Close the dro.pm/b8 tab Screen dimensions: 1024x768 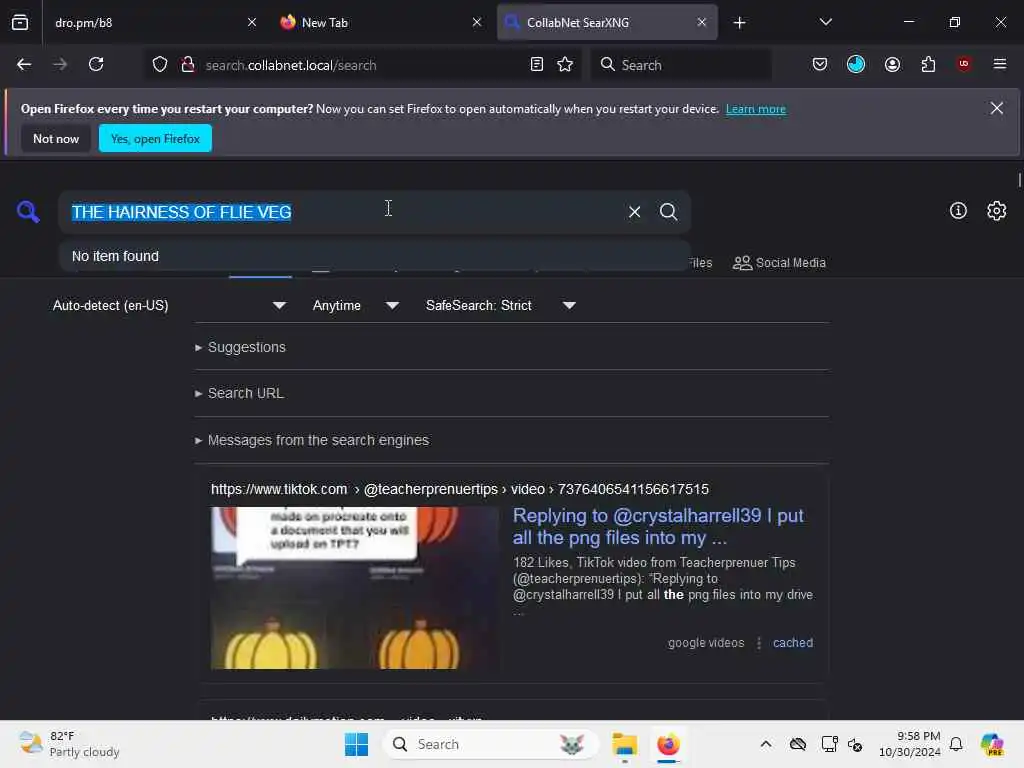252,22
